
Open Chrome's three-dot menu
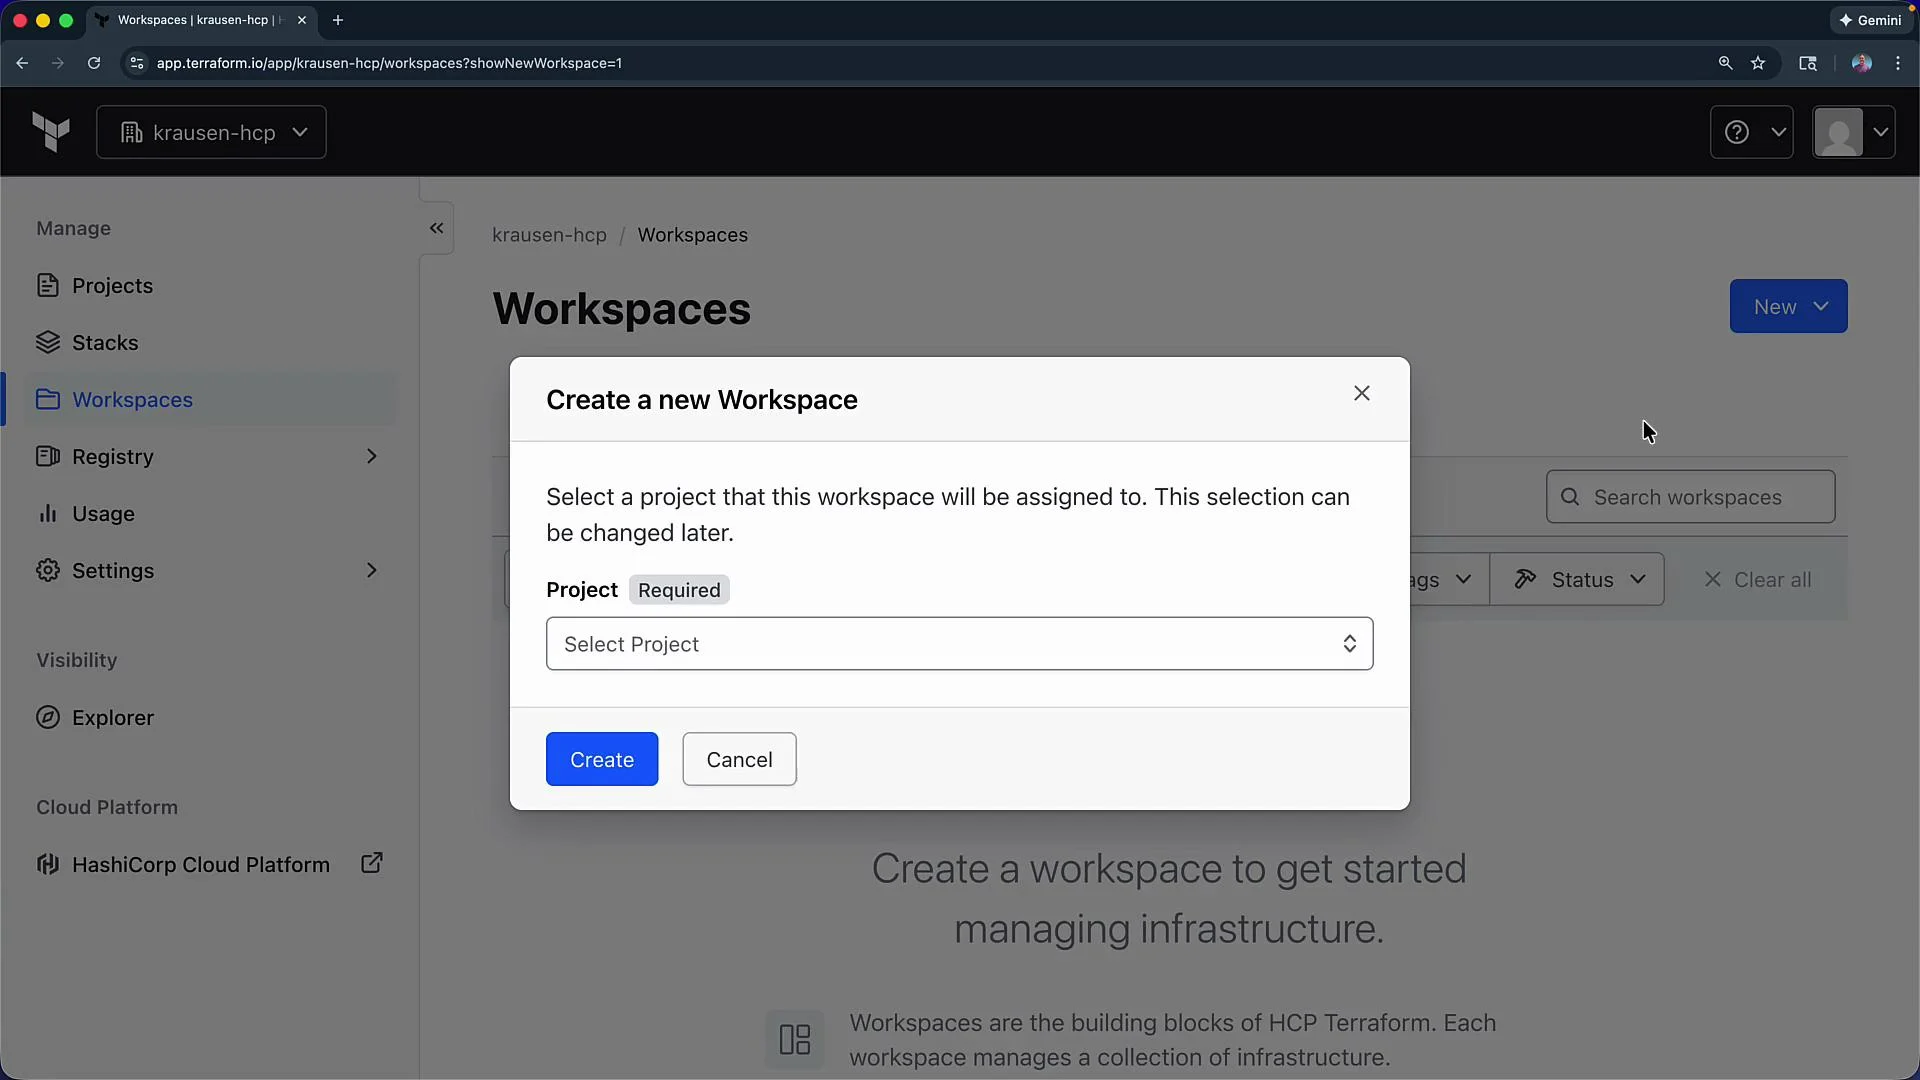[1898, 63]
